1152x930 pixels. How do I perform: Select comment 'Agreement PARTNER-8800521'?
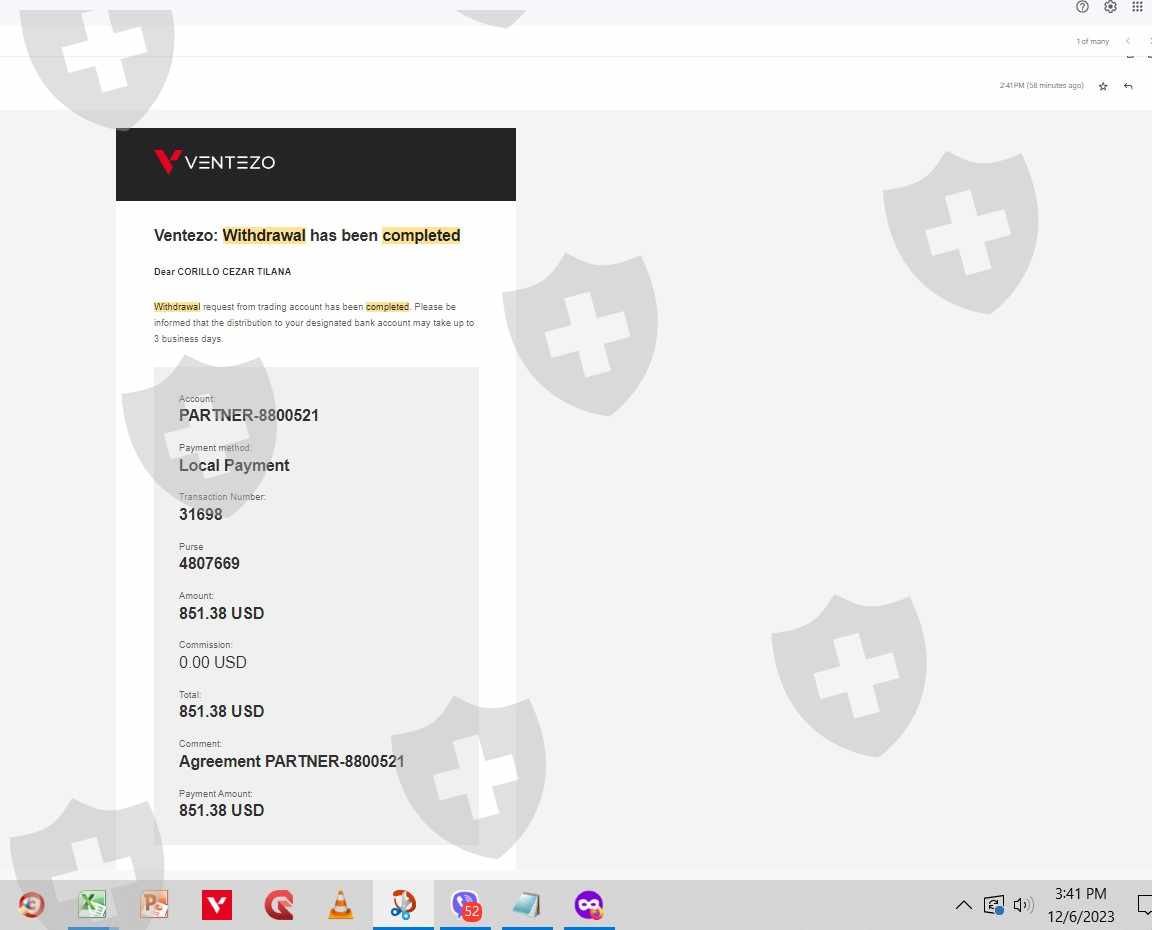291,761
